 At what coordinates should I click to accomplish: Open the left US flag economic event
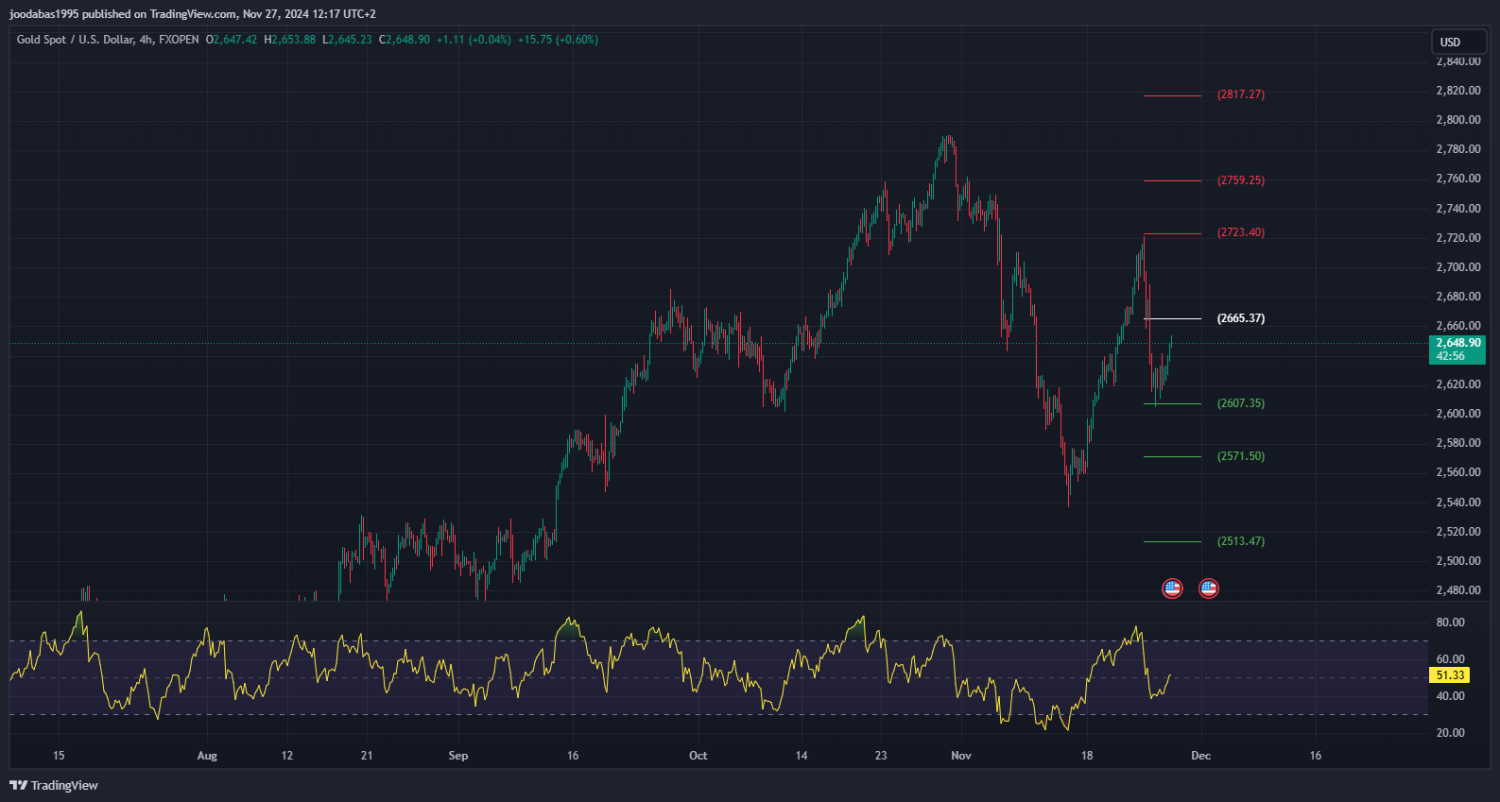click(x=1172, y=588)
